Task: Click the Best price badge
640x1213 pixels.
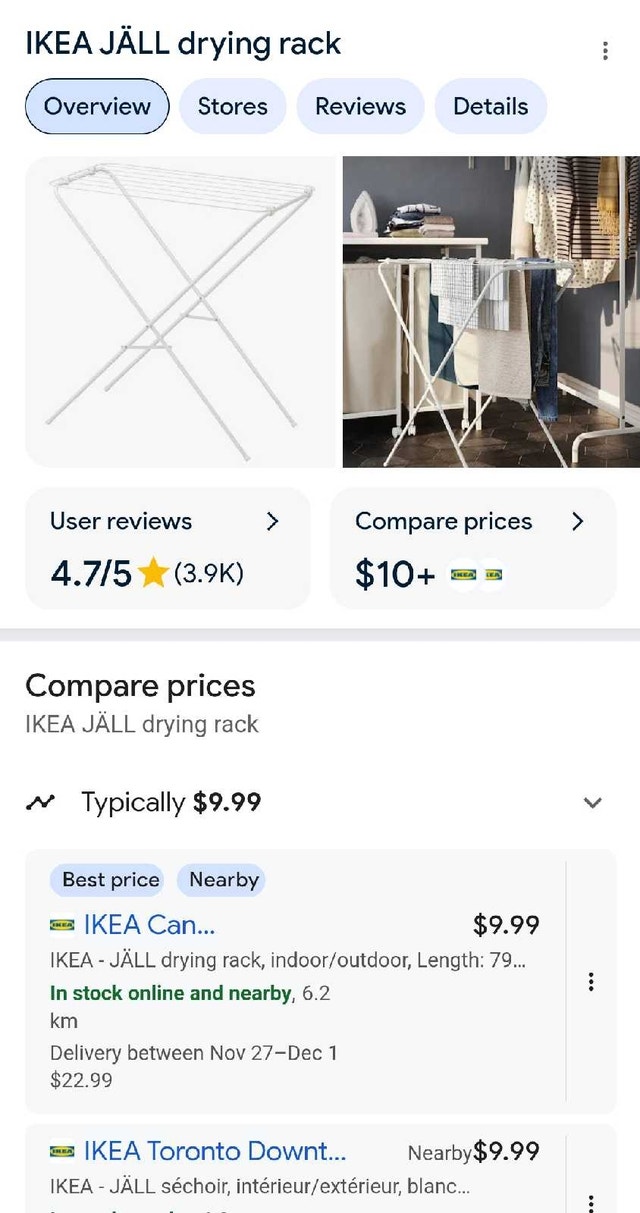Action: tap(110, 880)
